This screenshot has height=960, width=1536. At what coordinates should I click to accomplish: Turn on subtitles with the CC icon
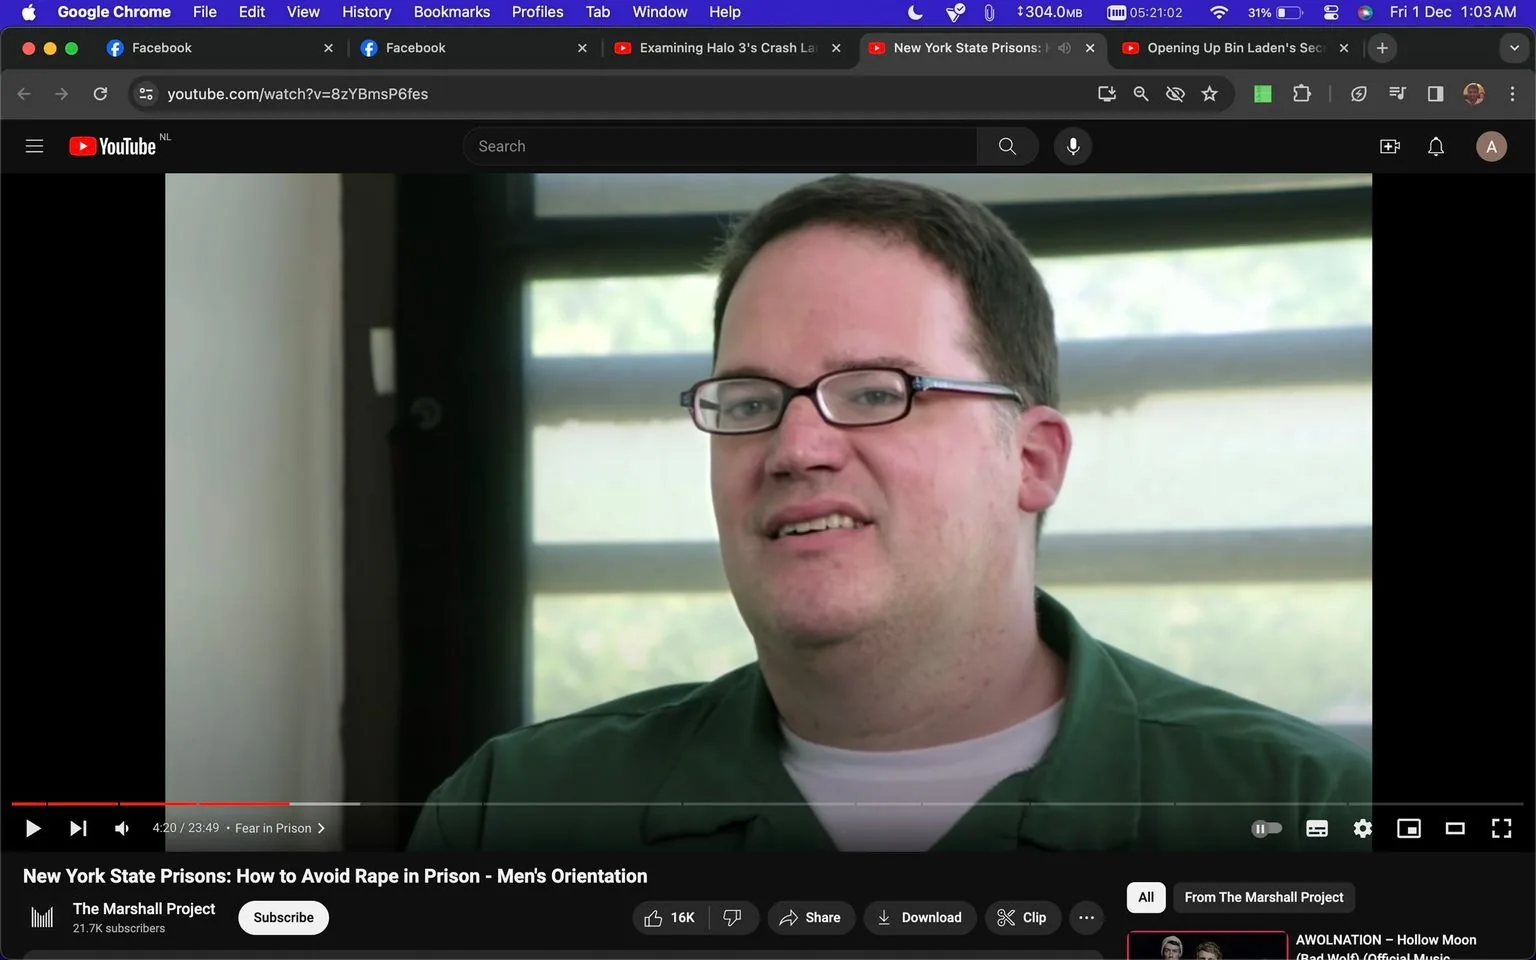click(1316, 828)
